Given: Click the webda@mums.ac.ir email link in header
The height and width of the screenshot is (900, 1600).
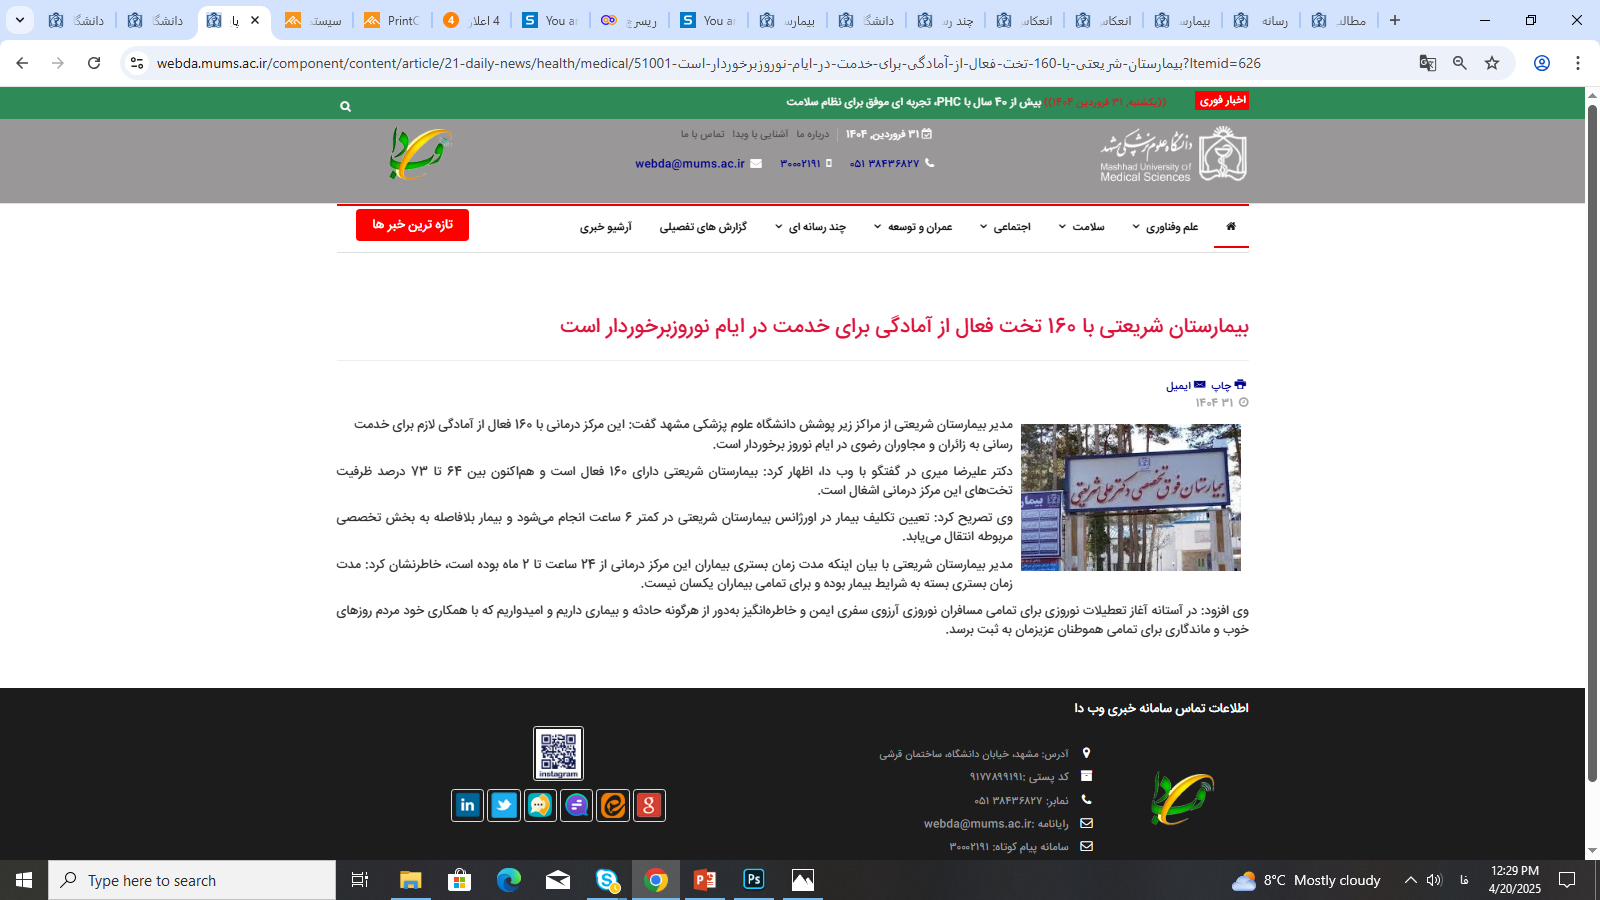Looking at the screenshot, I should 690,163.
